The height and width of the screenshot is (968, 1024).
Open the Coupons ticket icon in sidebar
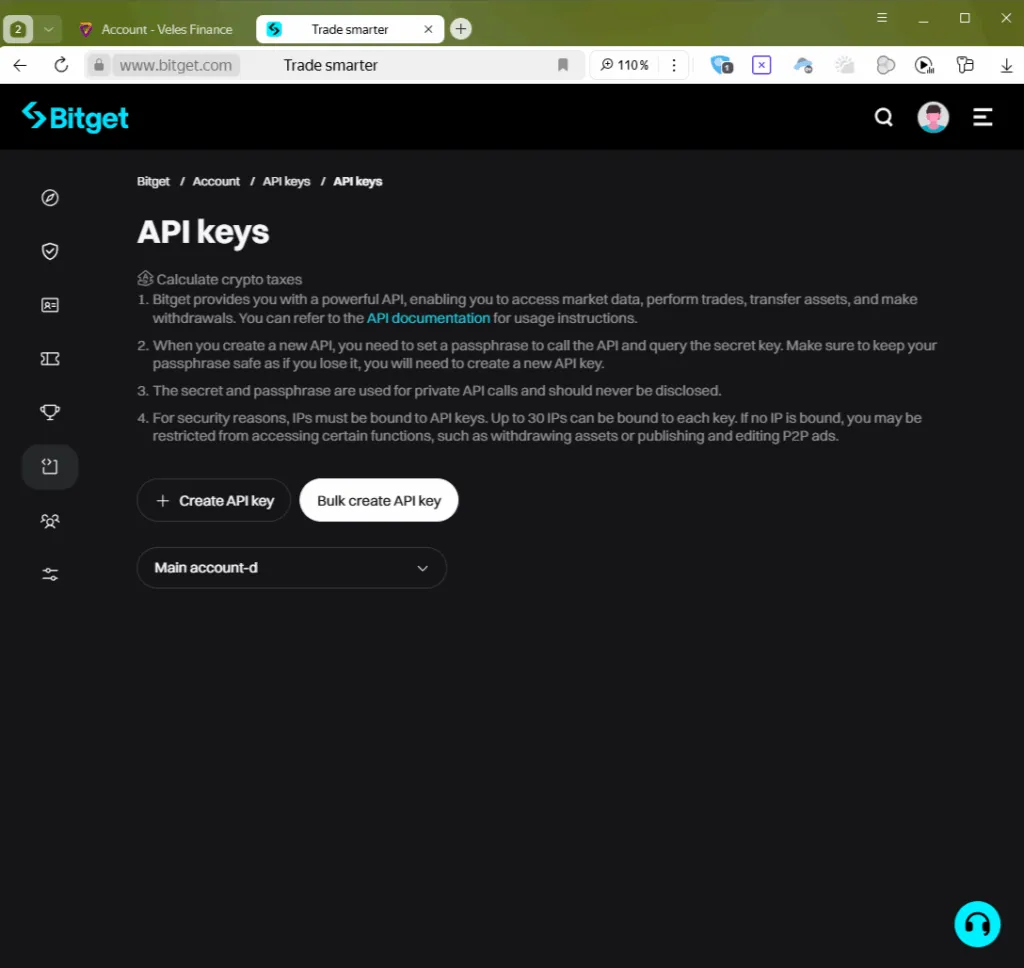pyautogui.click(x=50, y=358)
